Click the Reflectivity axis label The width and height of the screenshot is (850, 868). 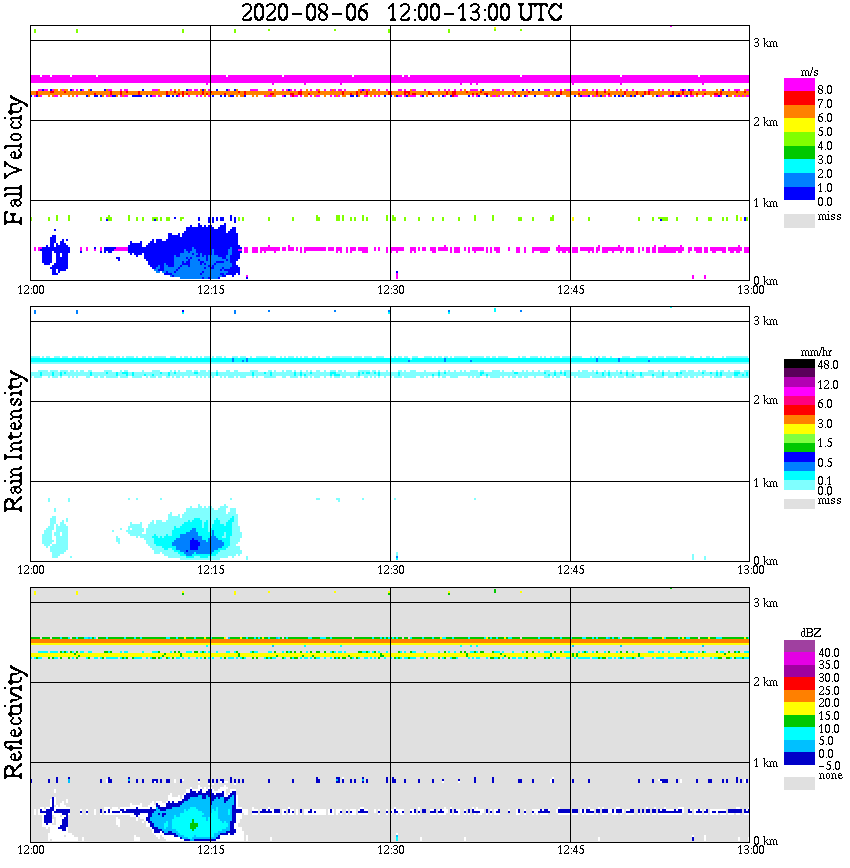coord(14,722)
